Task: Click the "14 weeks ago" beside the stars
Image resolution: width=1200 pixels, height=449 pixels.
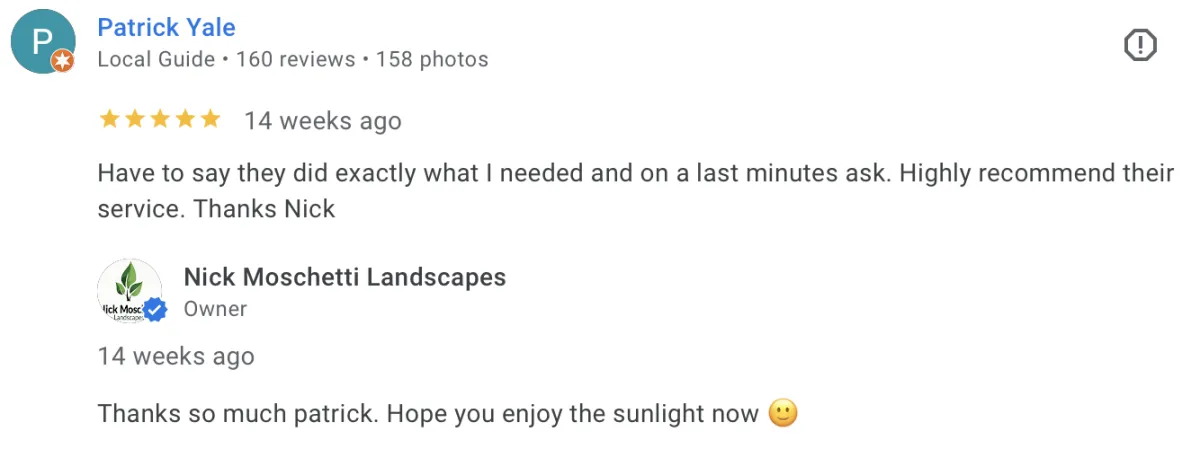Action: click(x=322, y=121)
